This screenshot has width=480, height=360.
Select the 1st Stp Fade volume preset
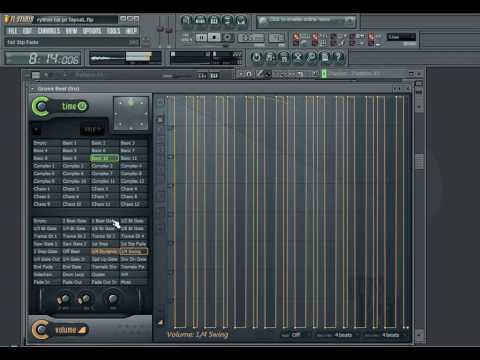[x=133, y=244]
